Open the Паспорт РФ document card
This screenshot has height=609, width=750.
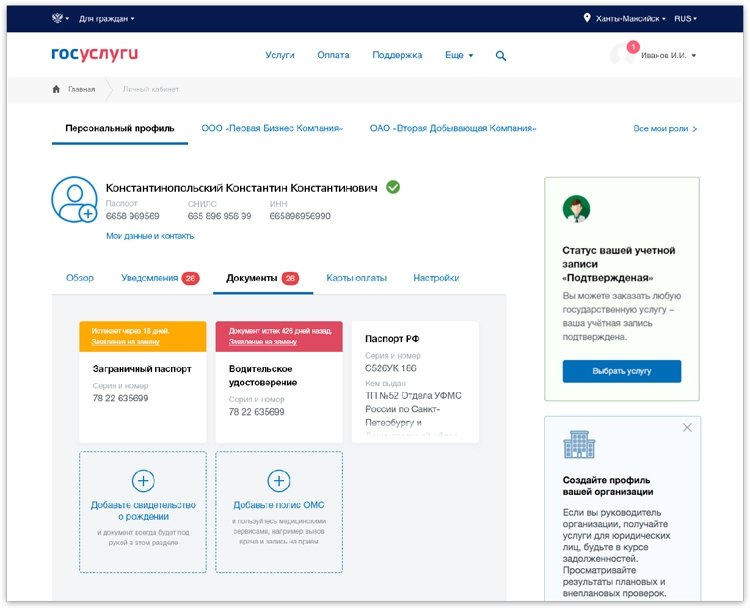pyautogui.click(x=415, y=382)
